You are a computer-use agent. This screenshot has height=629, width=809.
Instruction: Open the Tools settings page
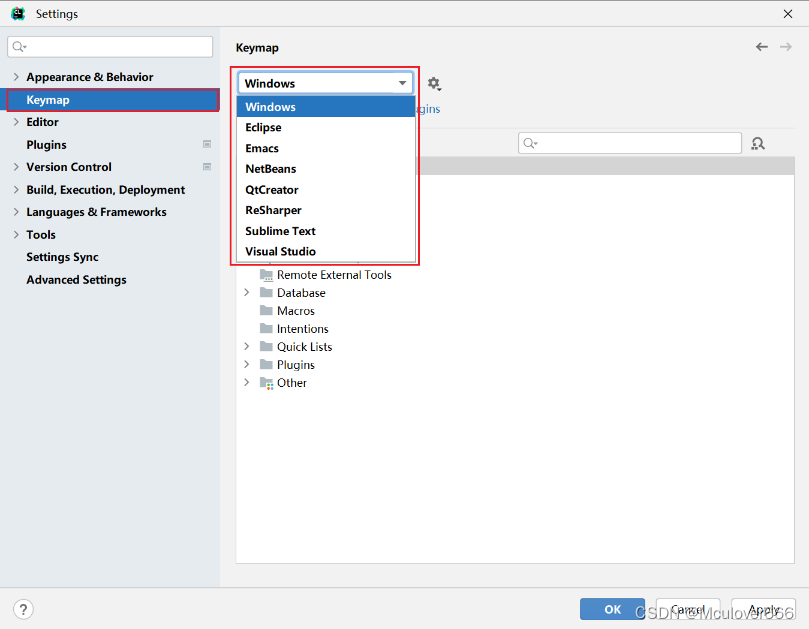point(41,235)
